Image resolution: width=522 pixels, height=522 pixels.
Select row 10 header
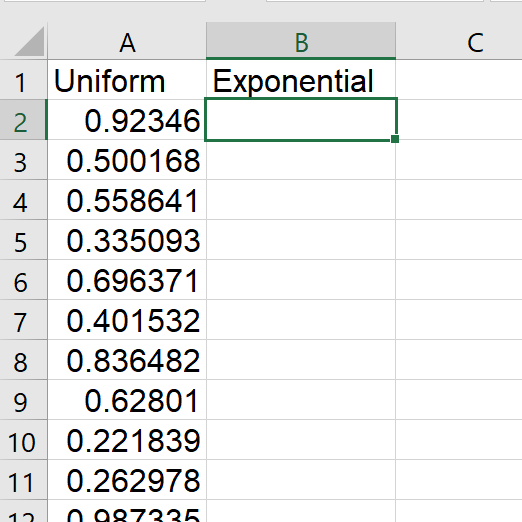23,440
